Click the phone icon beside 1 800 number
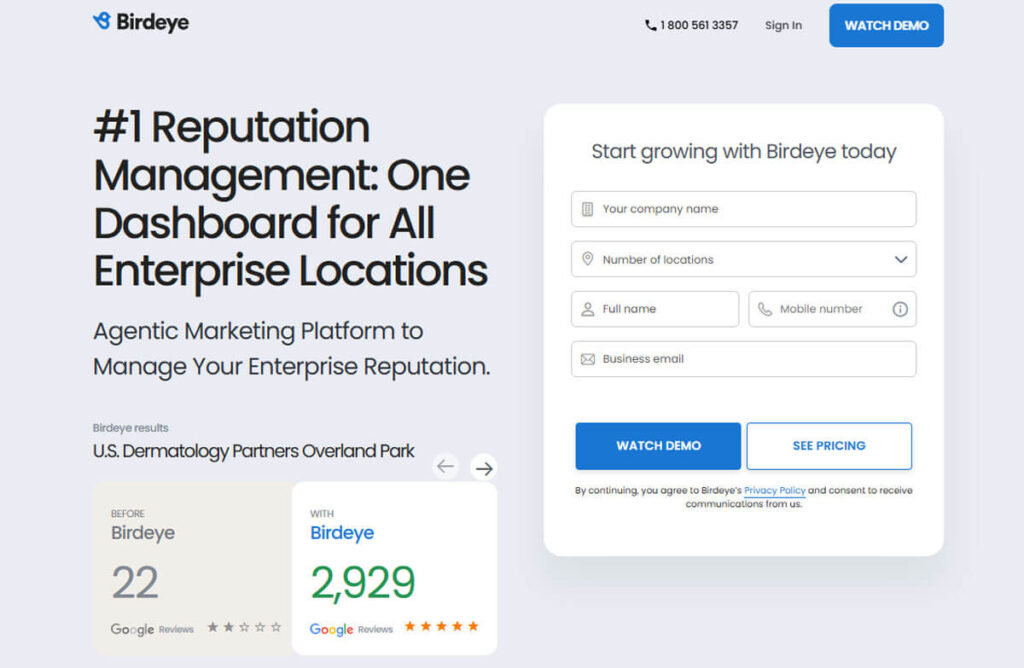Image resolution: width=1024 pixels, height=668 pixels. tap(651, 26)
